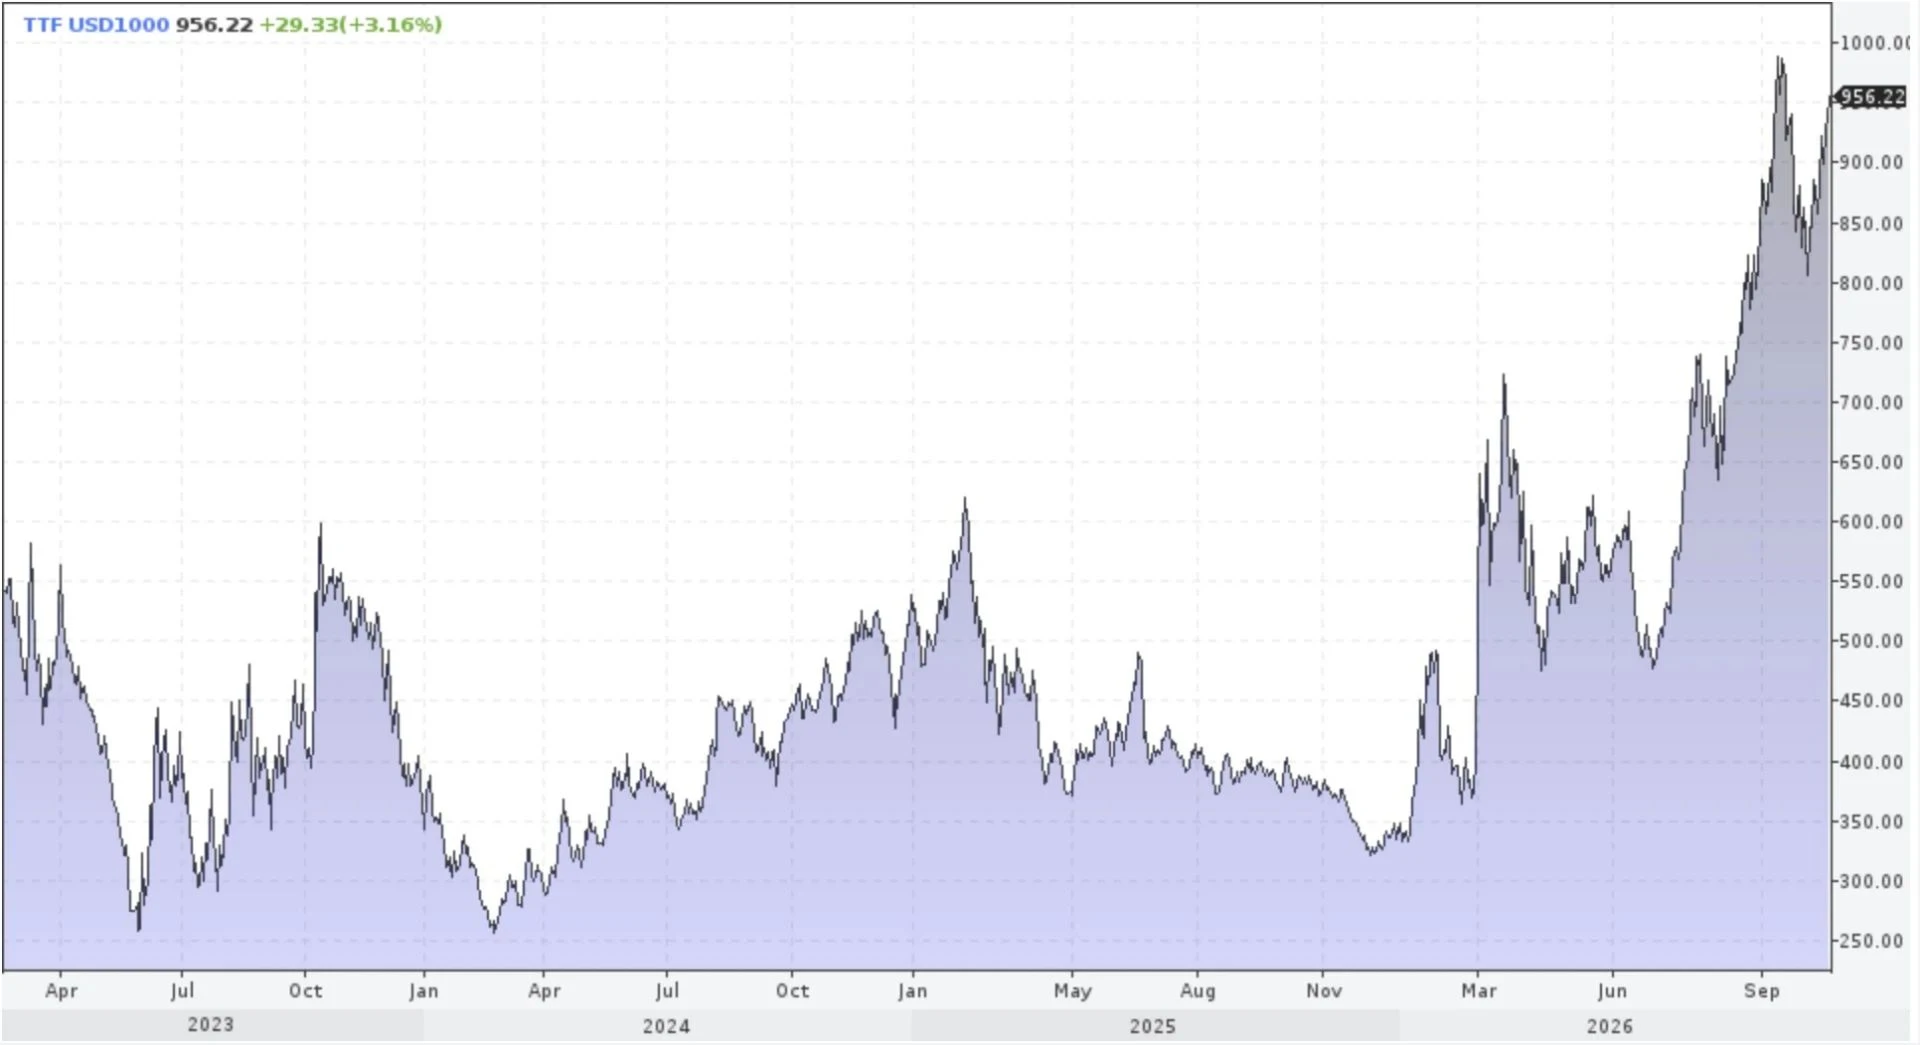Click the Nov label on the time axis
This screenshot has width=1920, height=1045.
tap(1324, 990)
